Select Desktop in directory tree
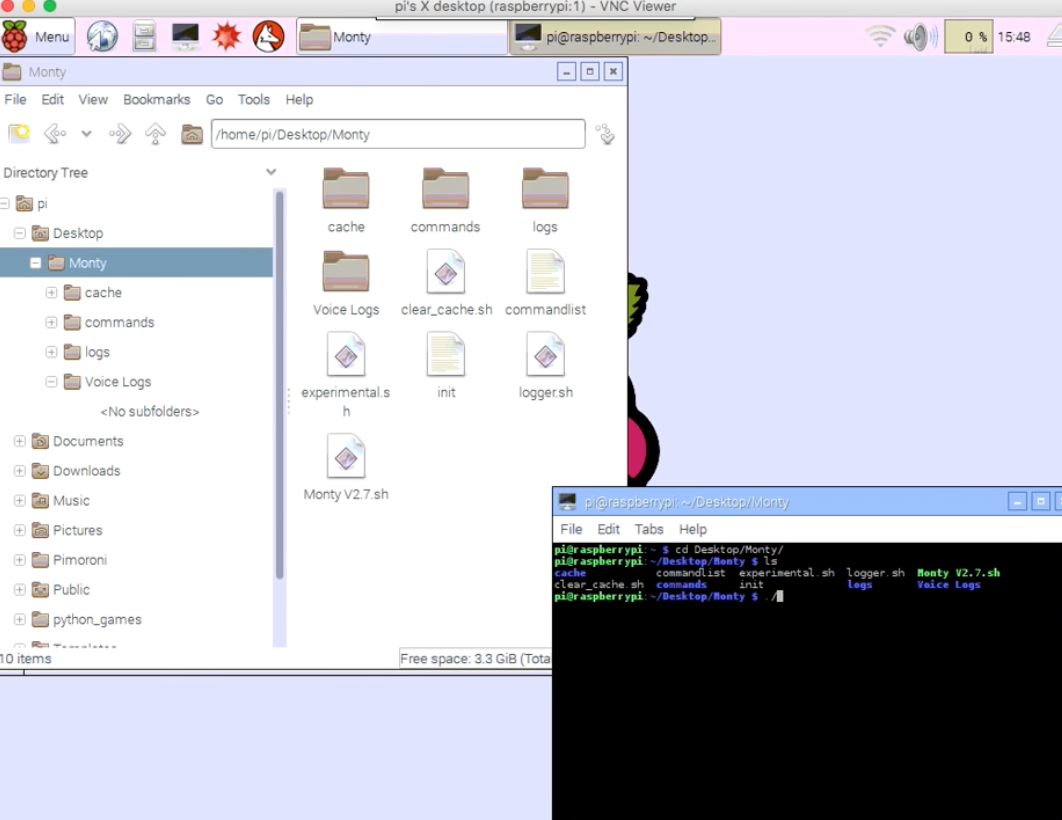Screen dimensions: 1062x820 (x=78, y=233)
